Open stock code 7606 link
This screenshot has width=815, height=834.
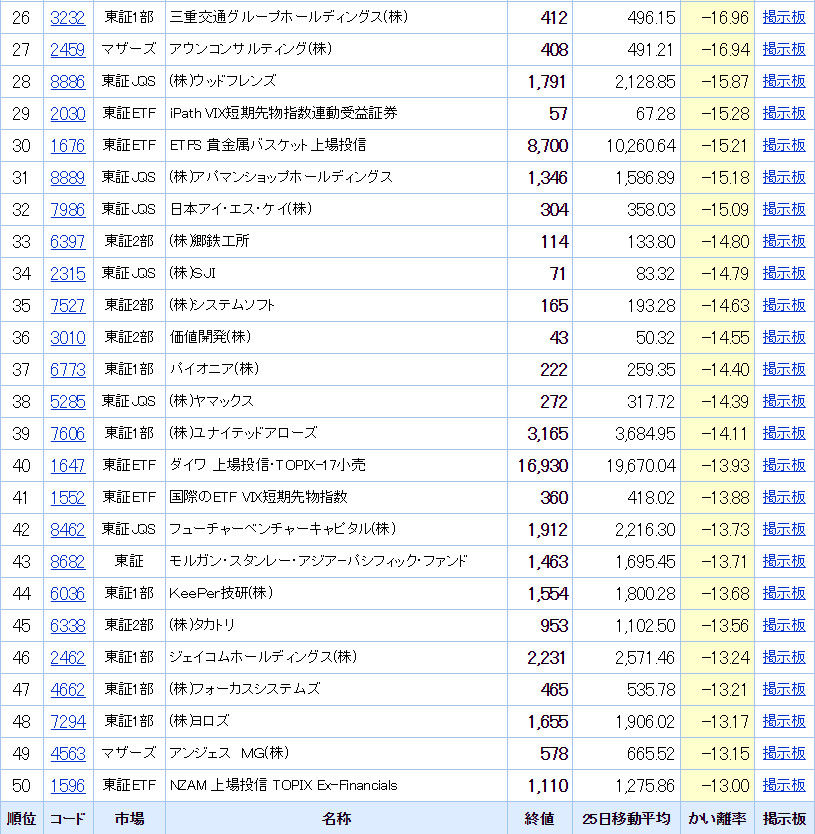(68, 434)
